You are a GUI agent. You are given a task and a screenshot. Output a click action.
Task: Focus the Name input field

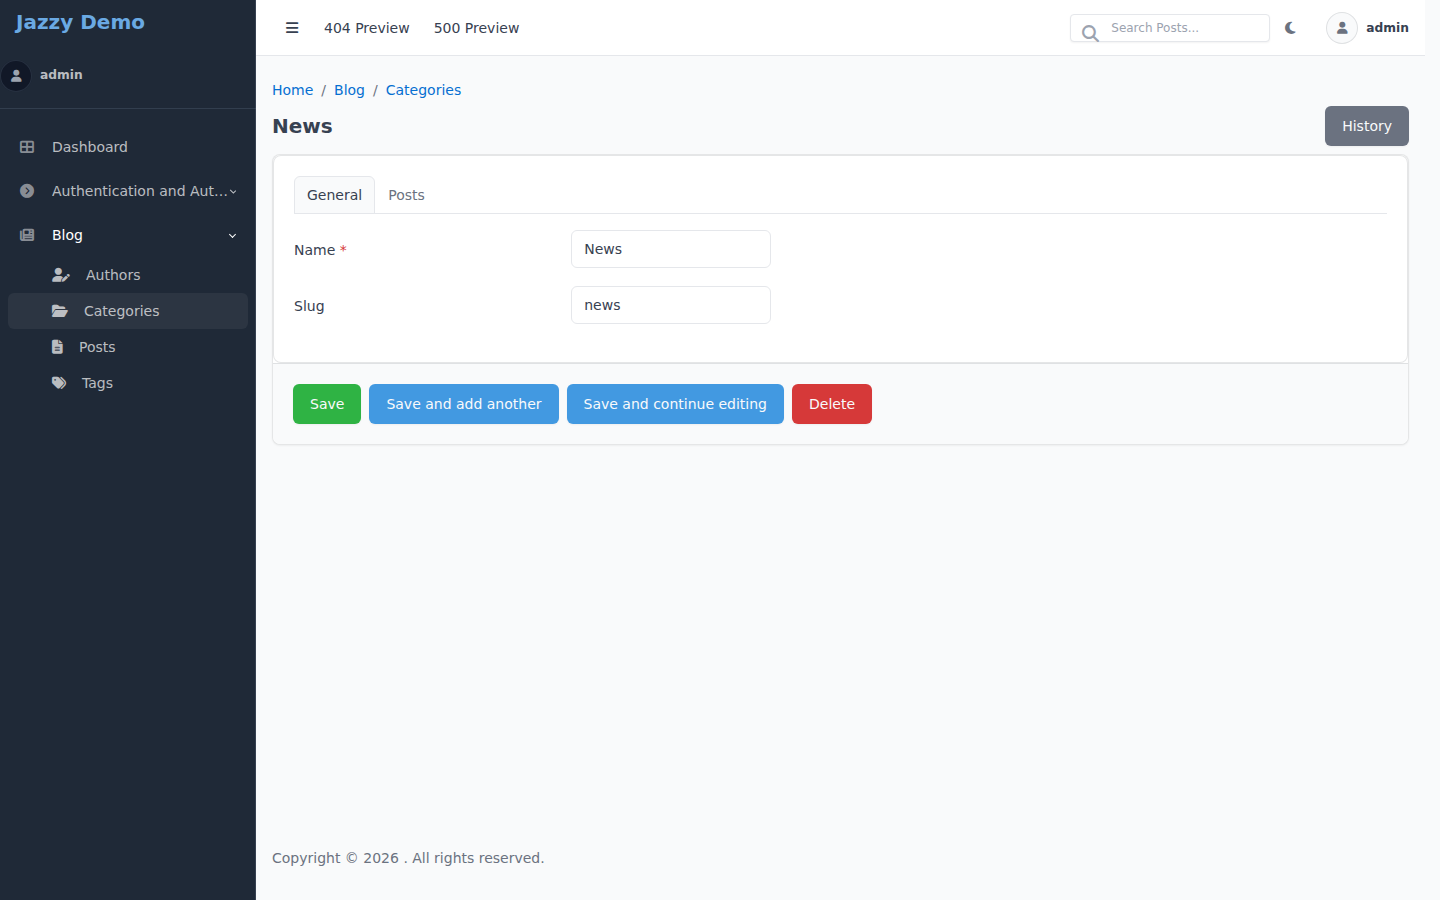671,249
